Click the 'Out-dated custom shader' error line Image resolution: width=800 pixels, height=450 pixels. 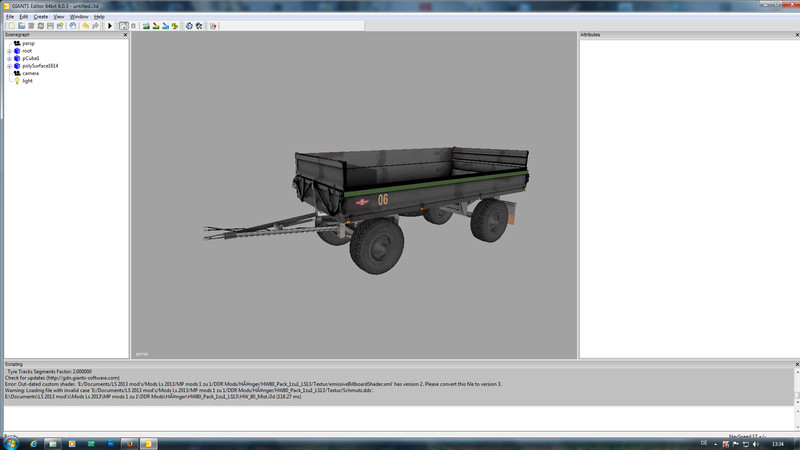coord(253,384)
